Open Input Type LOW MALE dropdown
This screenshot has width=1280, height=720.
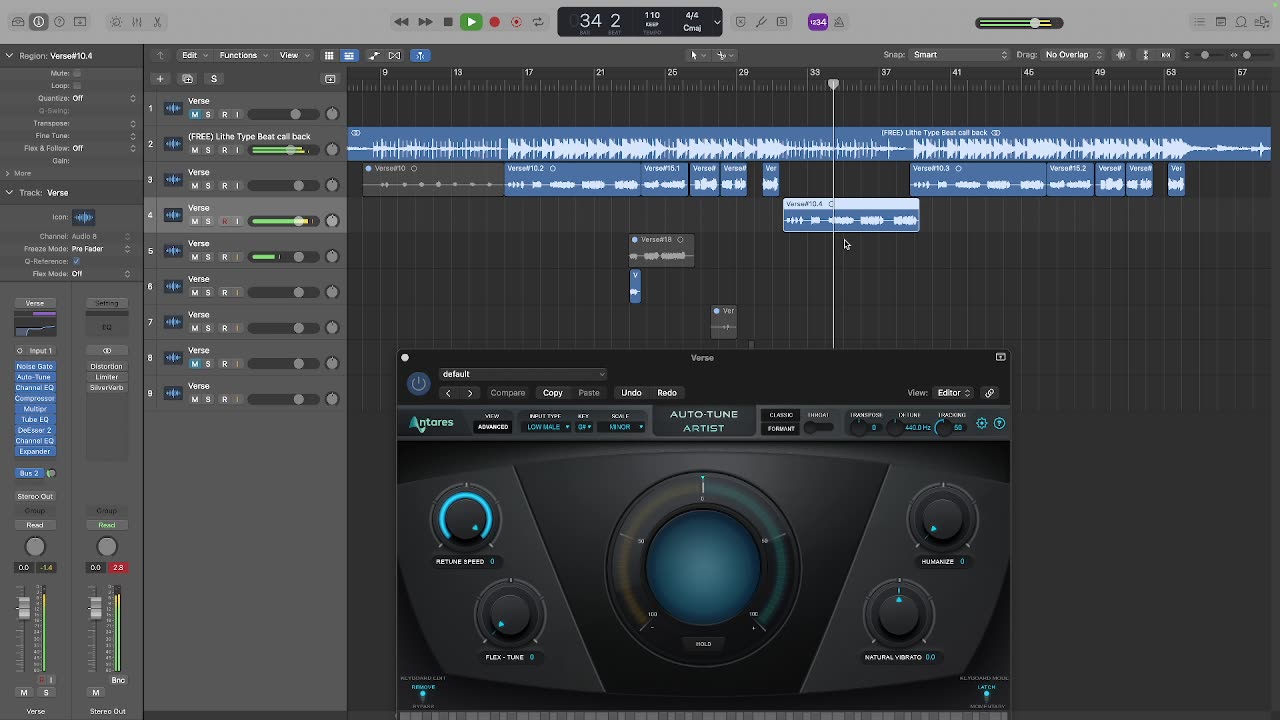click(x=547, y=427)
